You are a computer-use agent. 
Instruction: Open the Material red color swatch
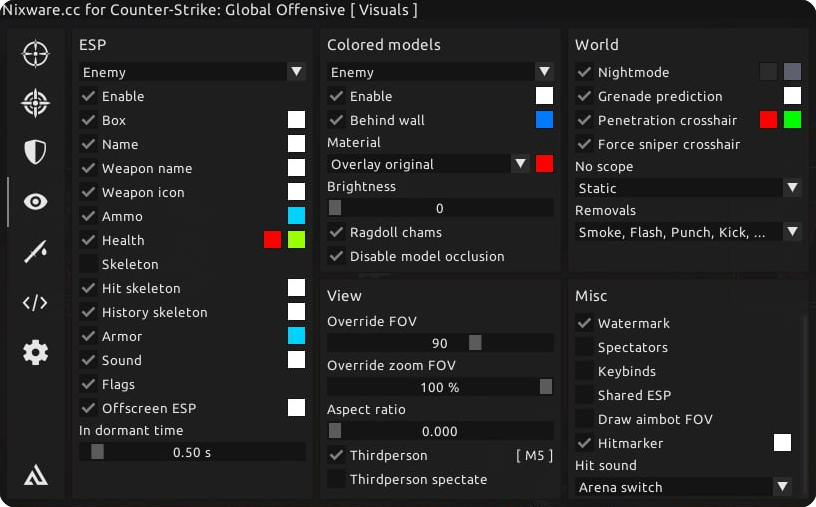coord(544,164)
